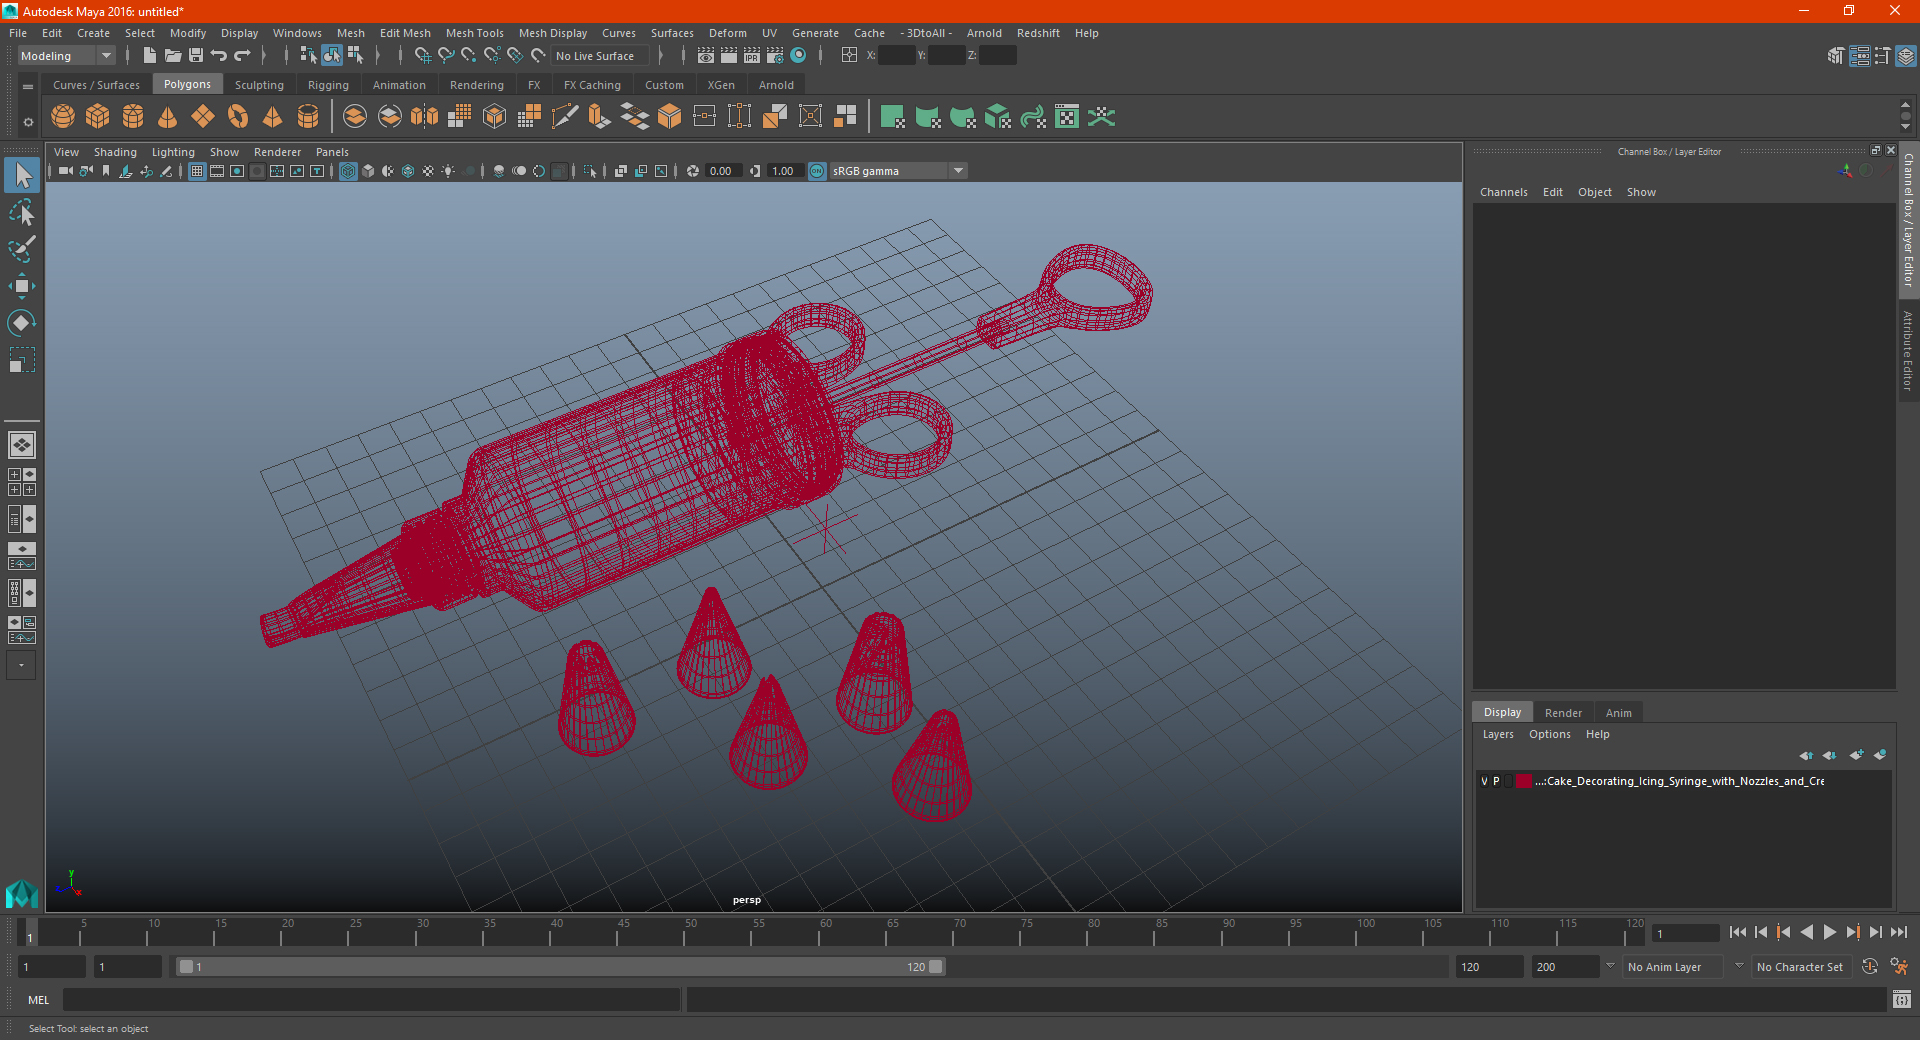The width and height of the screenshot is (1920, 1040).
Task: Toggle the color management ON button
Action: (817, 171)
